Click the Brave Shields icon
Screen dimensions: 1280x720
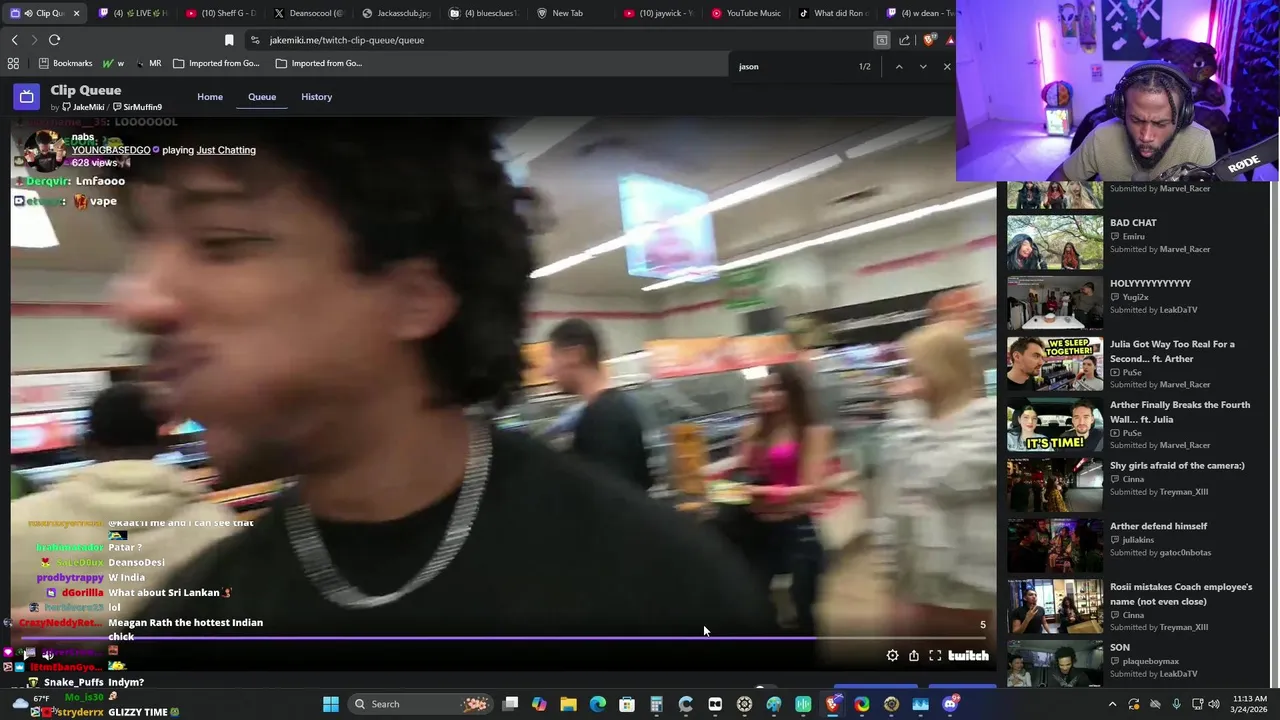click(930, 40)
